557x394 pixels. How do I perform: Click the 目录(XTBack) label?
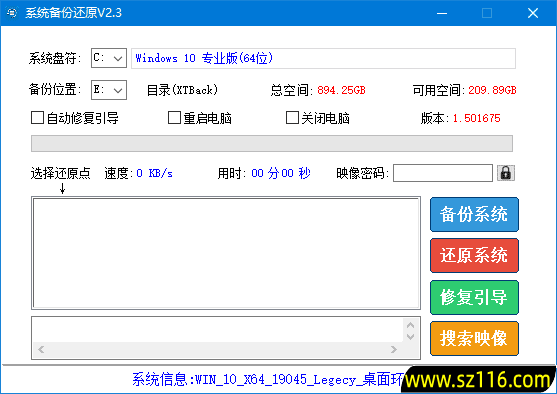[x=182, y=90]
